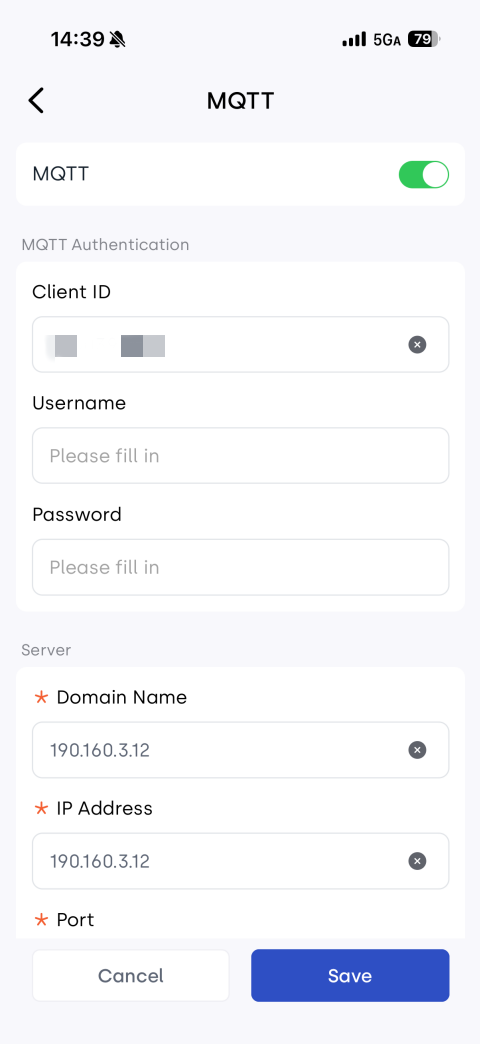This screenshot has height=1044, width=480.
Task: Clear the IP Address field
Action: pos(417,862)
